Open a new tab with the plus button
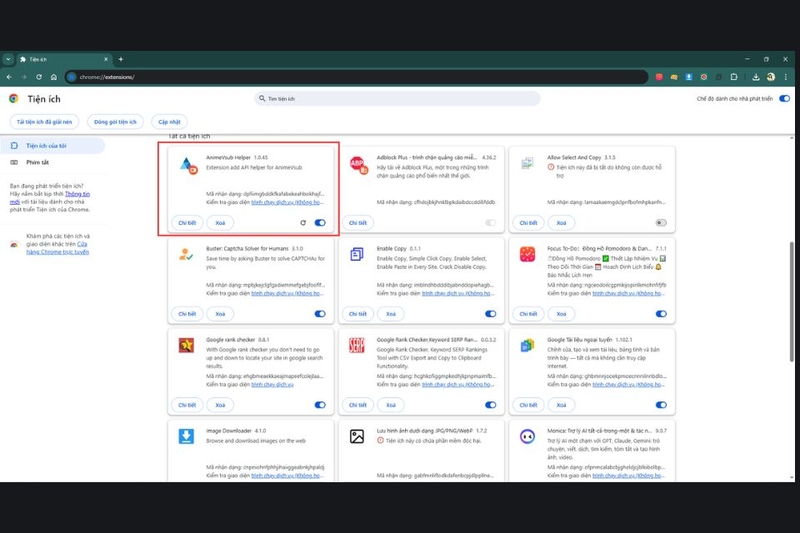Screen dimensions: 800x533 click(x=121, y=59)
